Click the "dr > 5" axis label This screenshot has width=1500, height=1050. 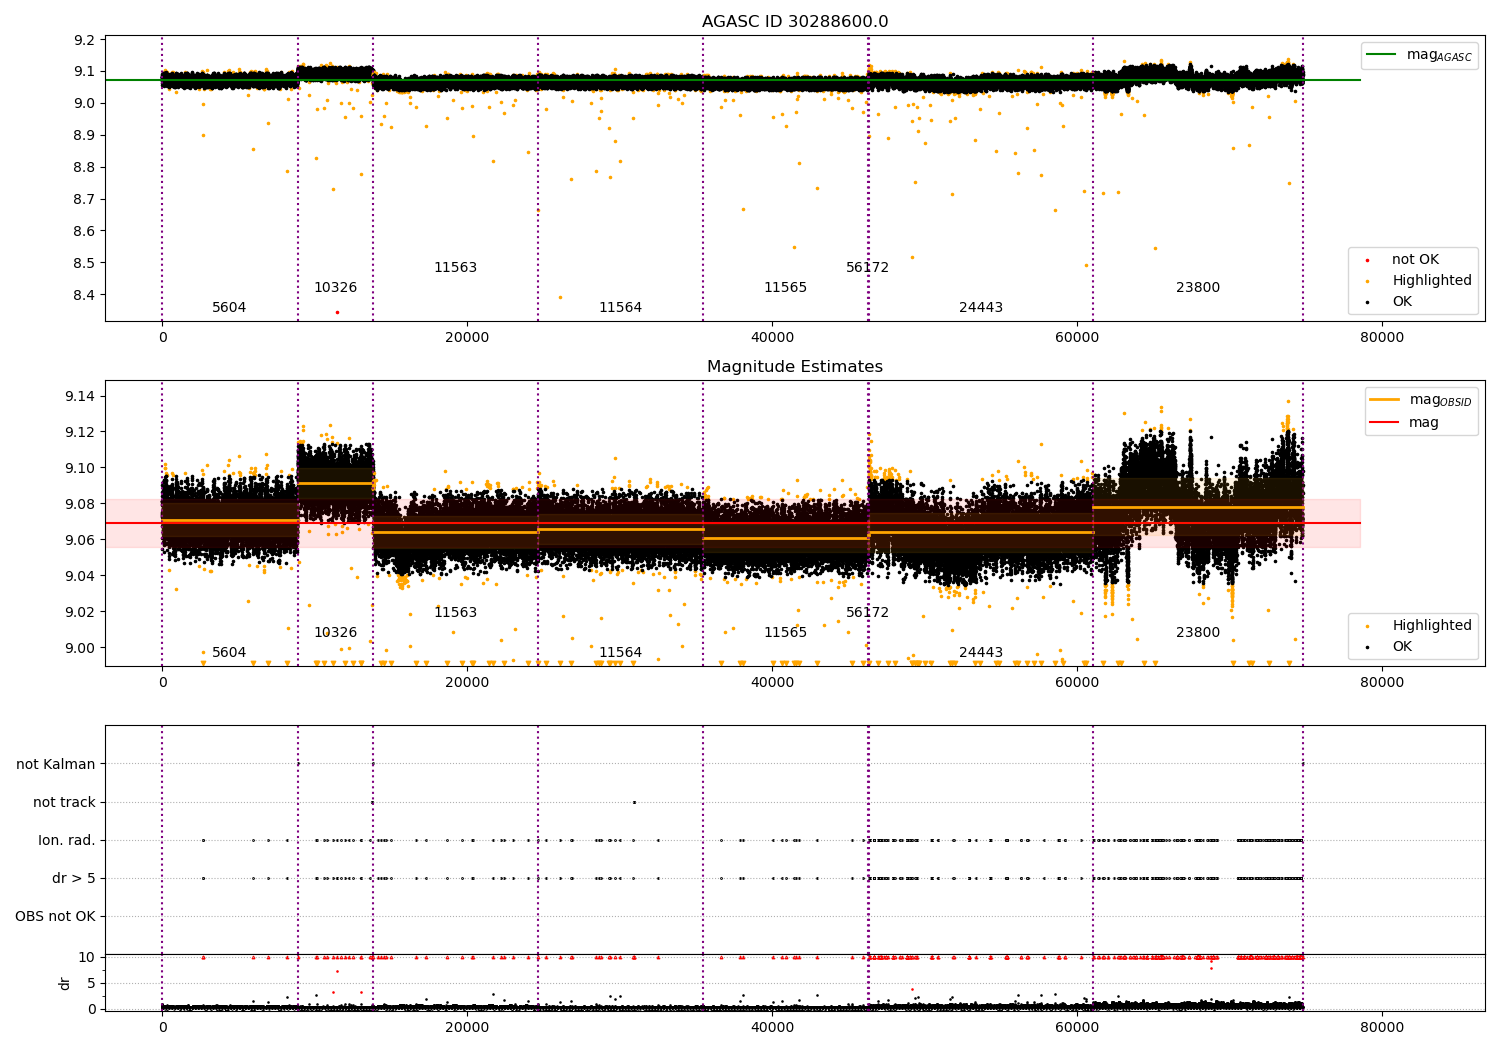74,879
